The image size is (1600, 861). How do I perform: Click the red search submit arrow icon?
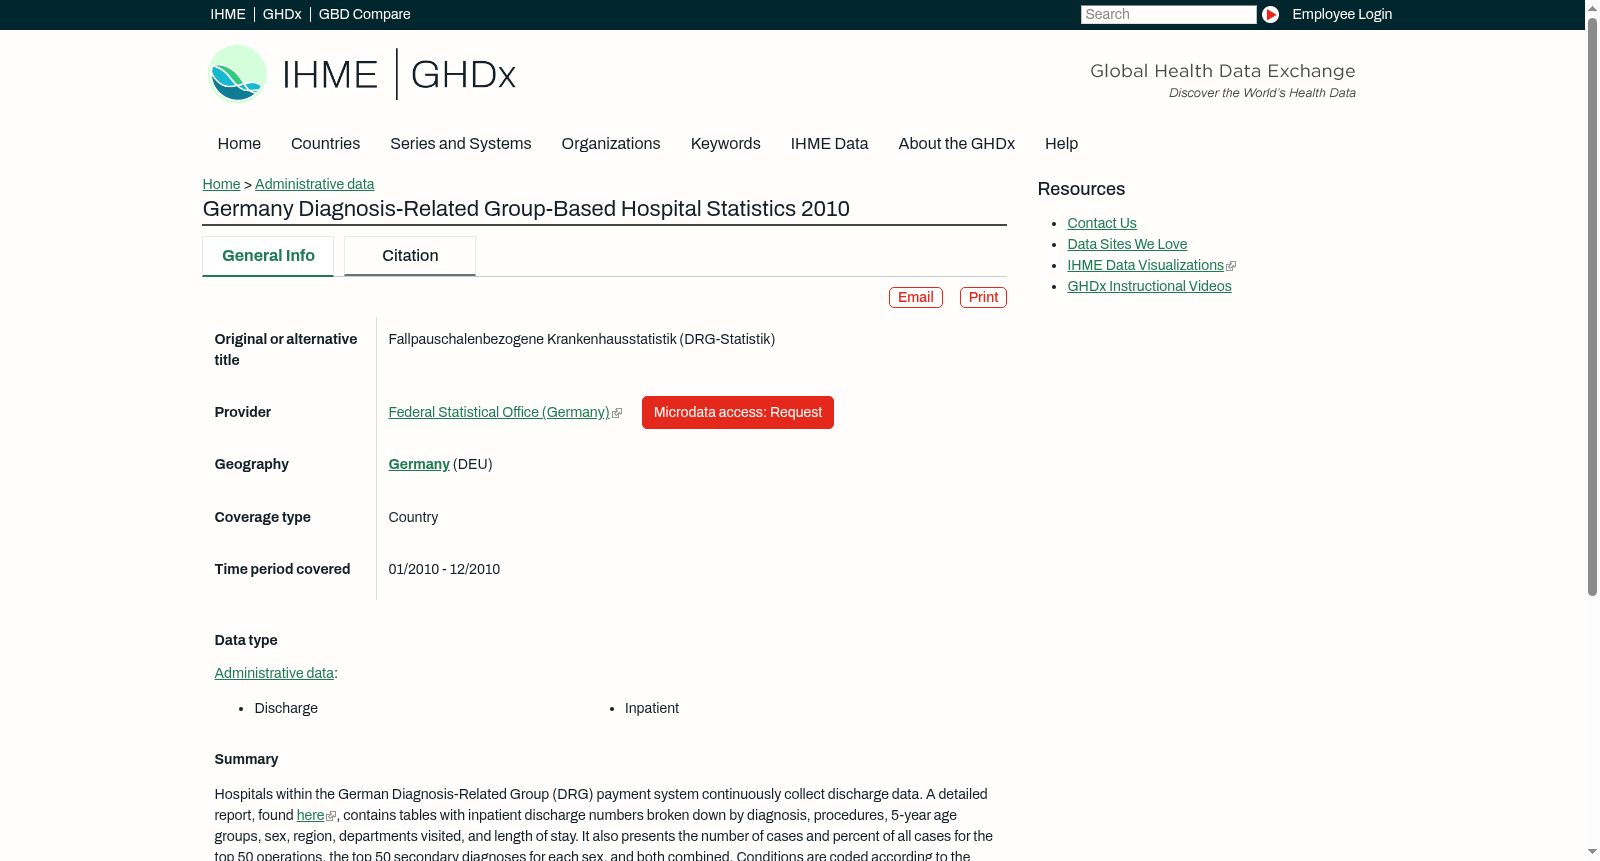point(1270,14)
